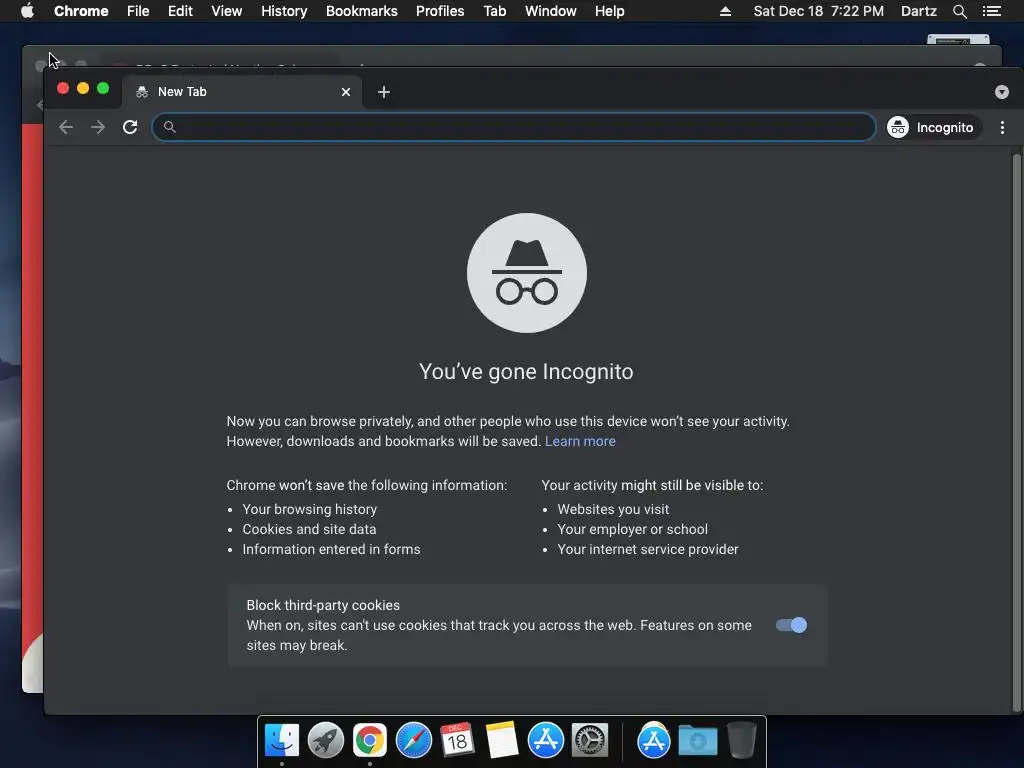Screen dimensions: 1024x768
Task: Open the Trash in the Dock
Action: click(742, 741)
